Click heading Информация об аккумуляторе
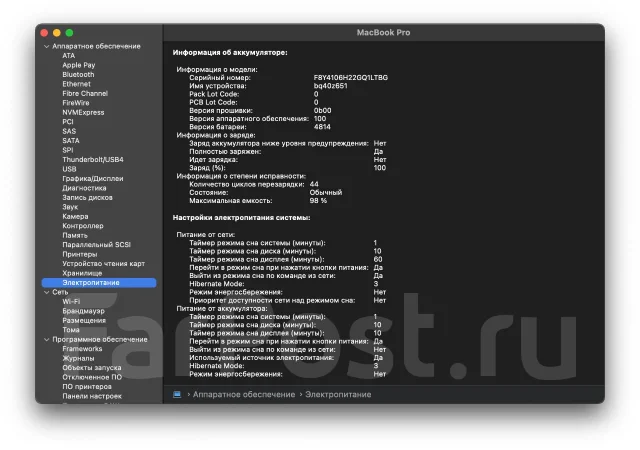The image size is (640, 450). coord(230,52)
